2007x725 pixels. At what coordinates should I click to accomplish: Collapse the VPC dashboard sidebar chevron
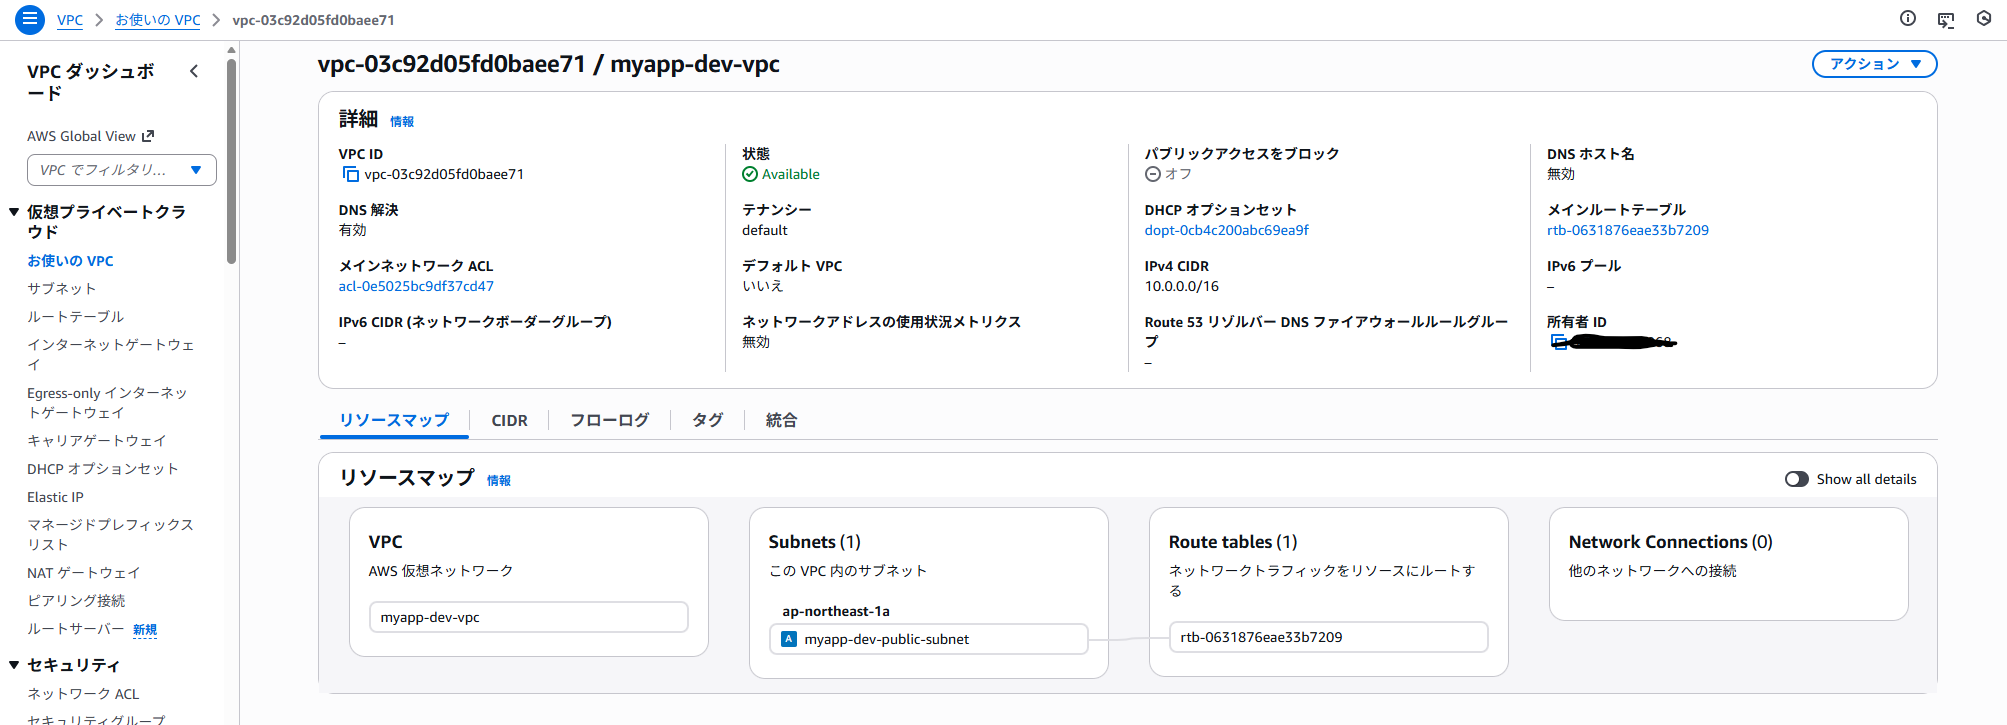[194, 71]
